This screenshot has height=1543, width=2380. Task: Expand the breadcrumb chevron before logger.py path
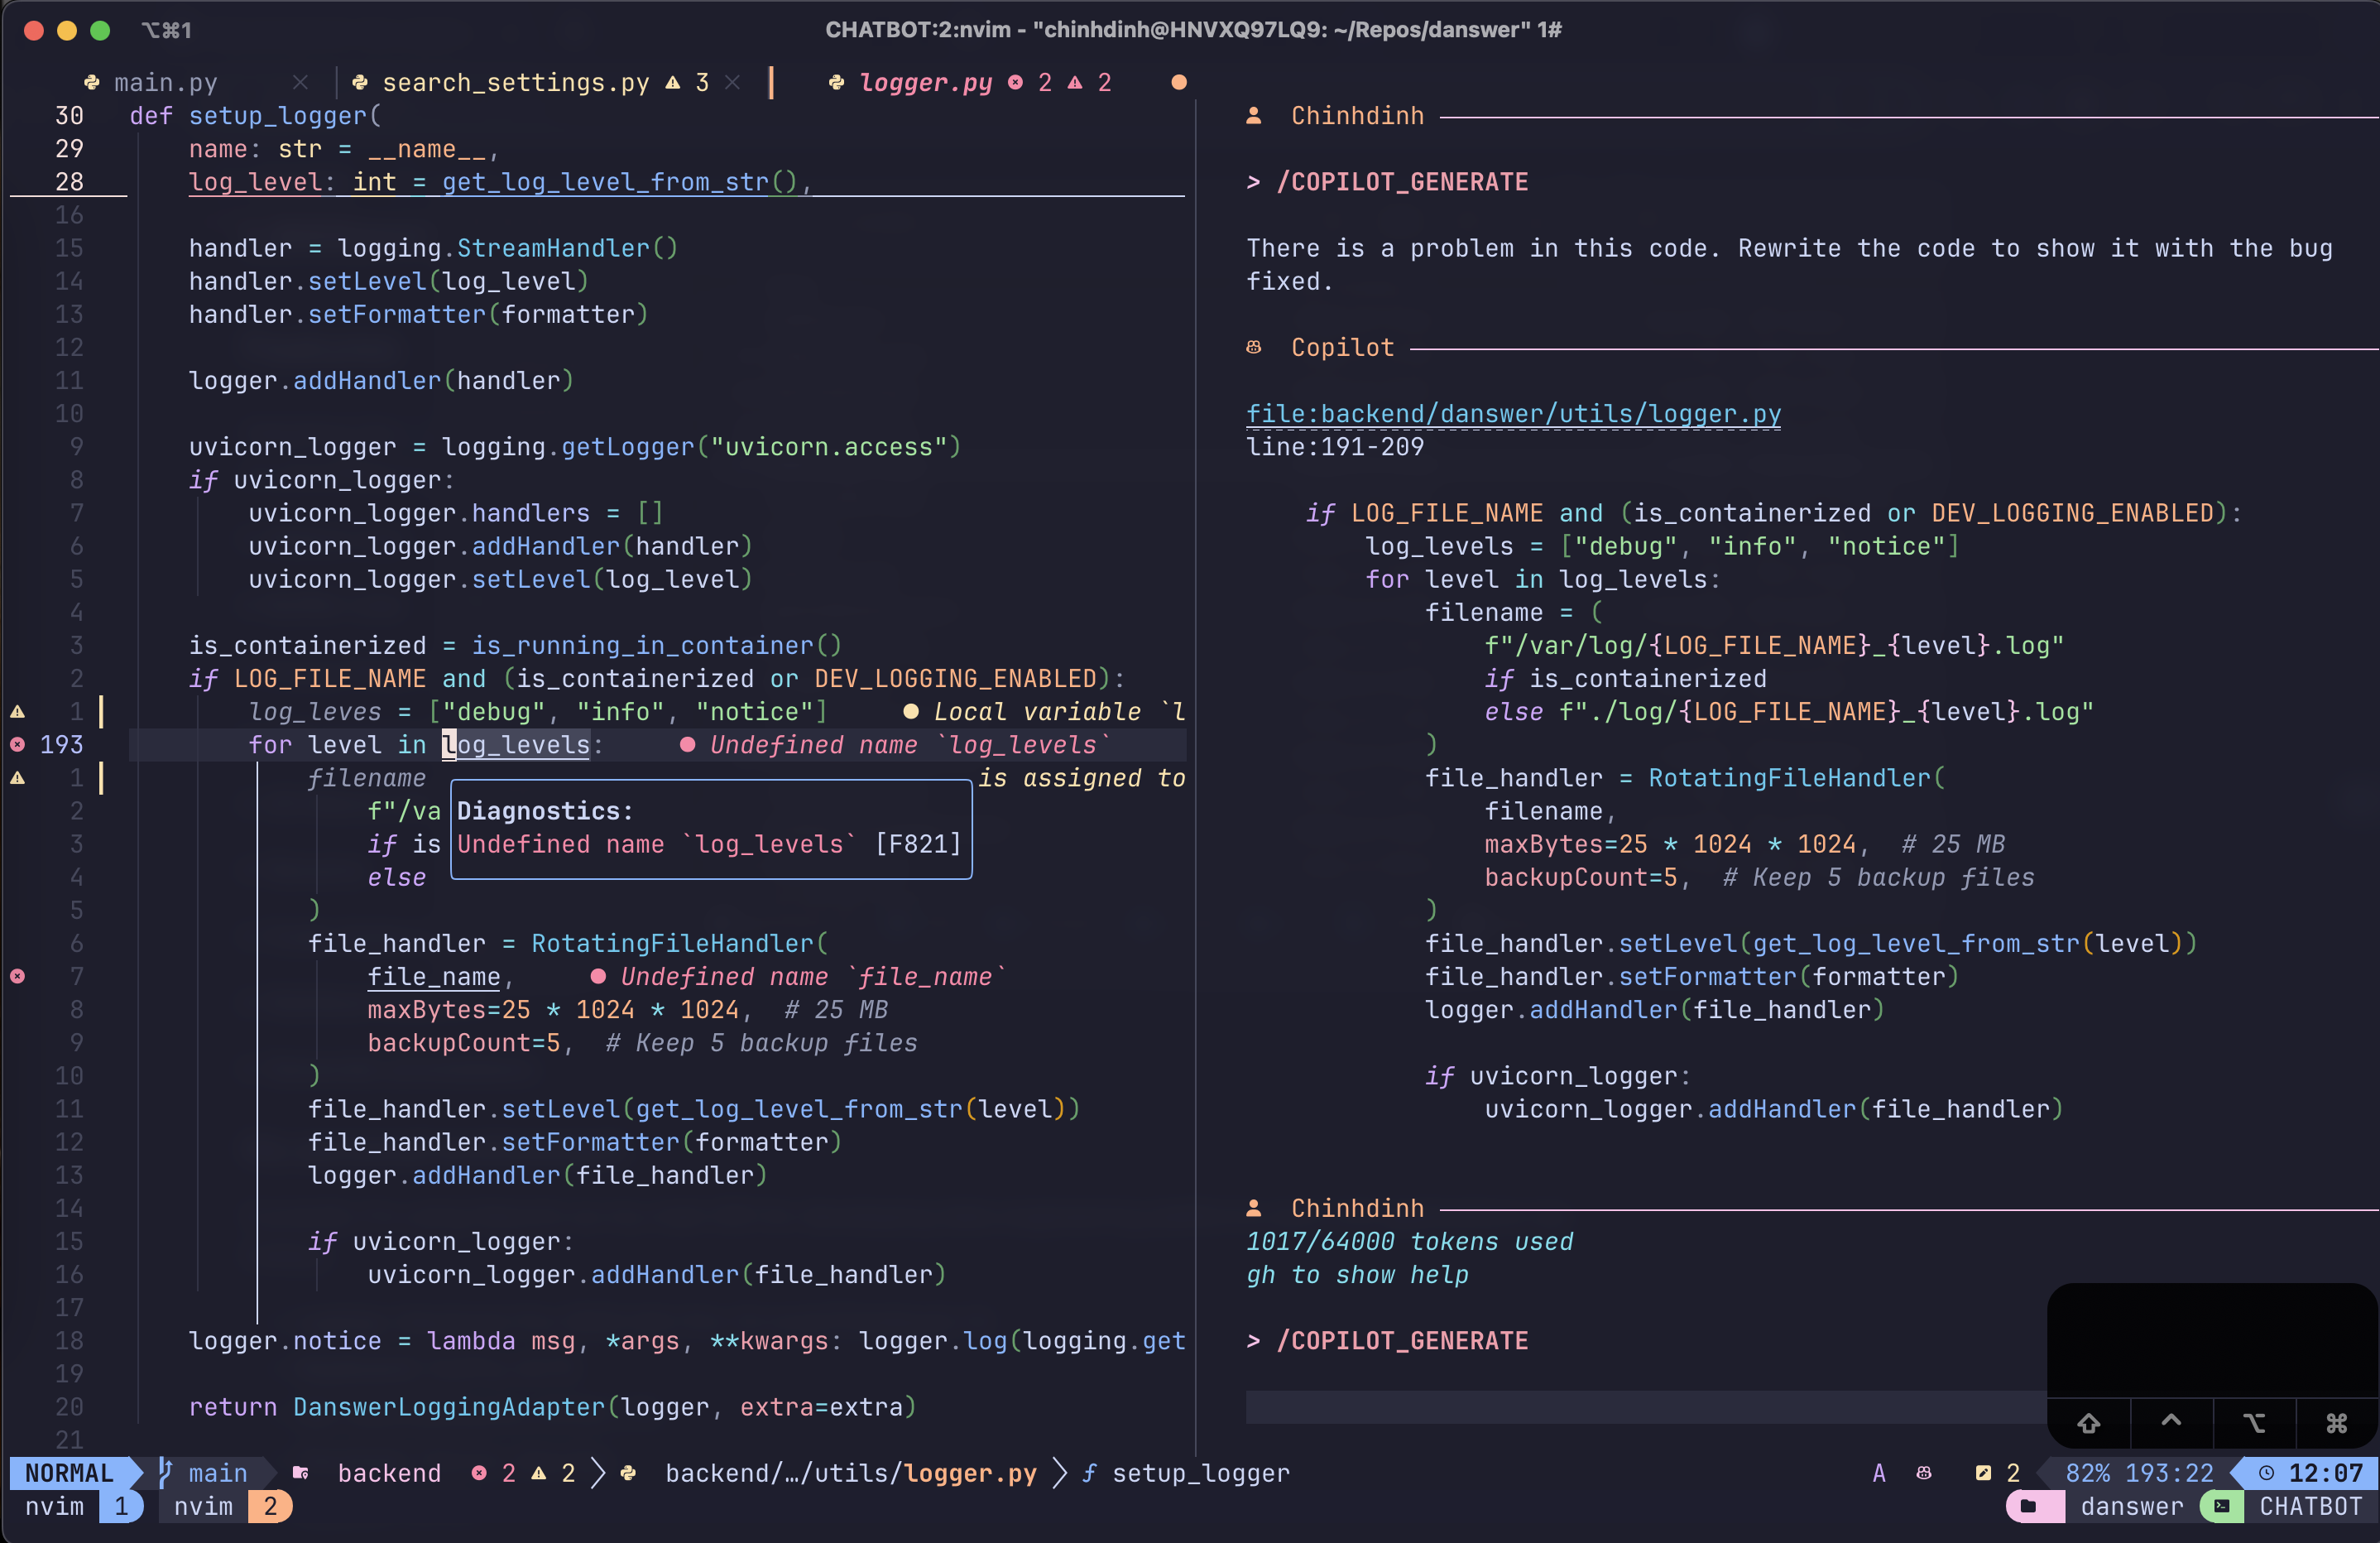[x=598, y=1473]
